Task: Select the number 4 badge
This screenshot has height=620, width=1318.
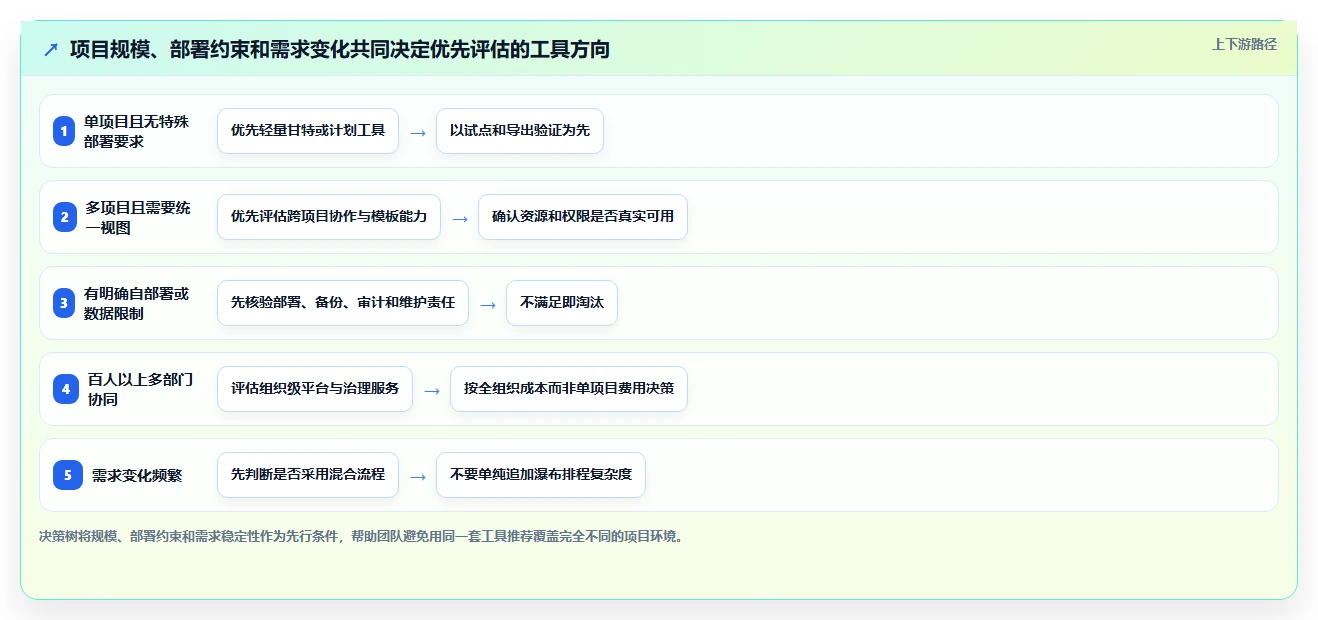Action: click(x=64, y=389)
